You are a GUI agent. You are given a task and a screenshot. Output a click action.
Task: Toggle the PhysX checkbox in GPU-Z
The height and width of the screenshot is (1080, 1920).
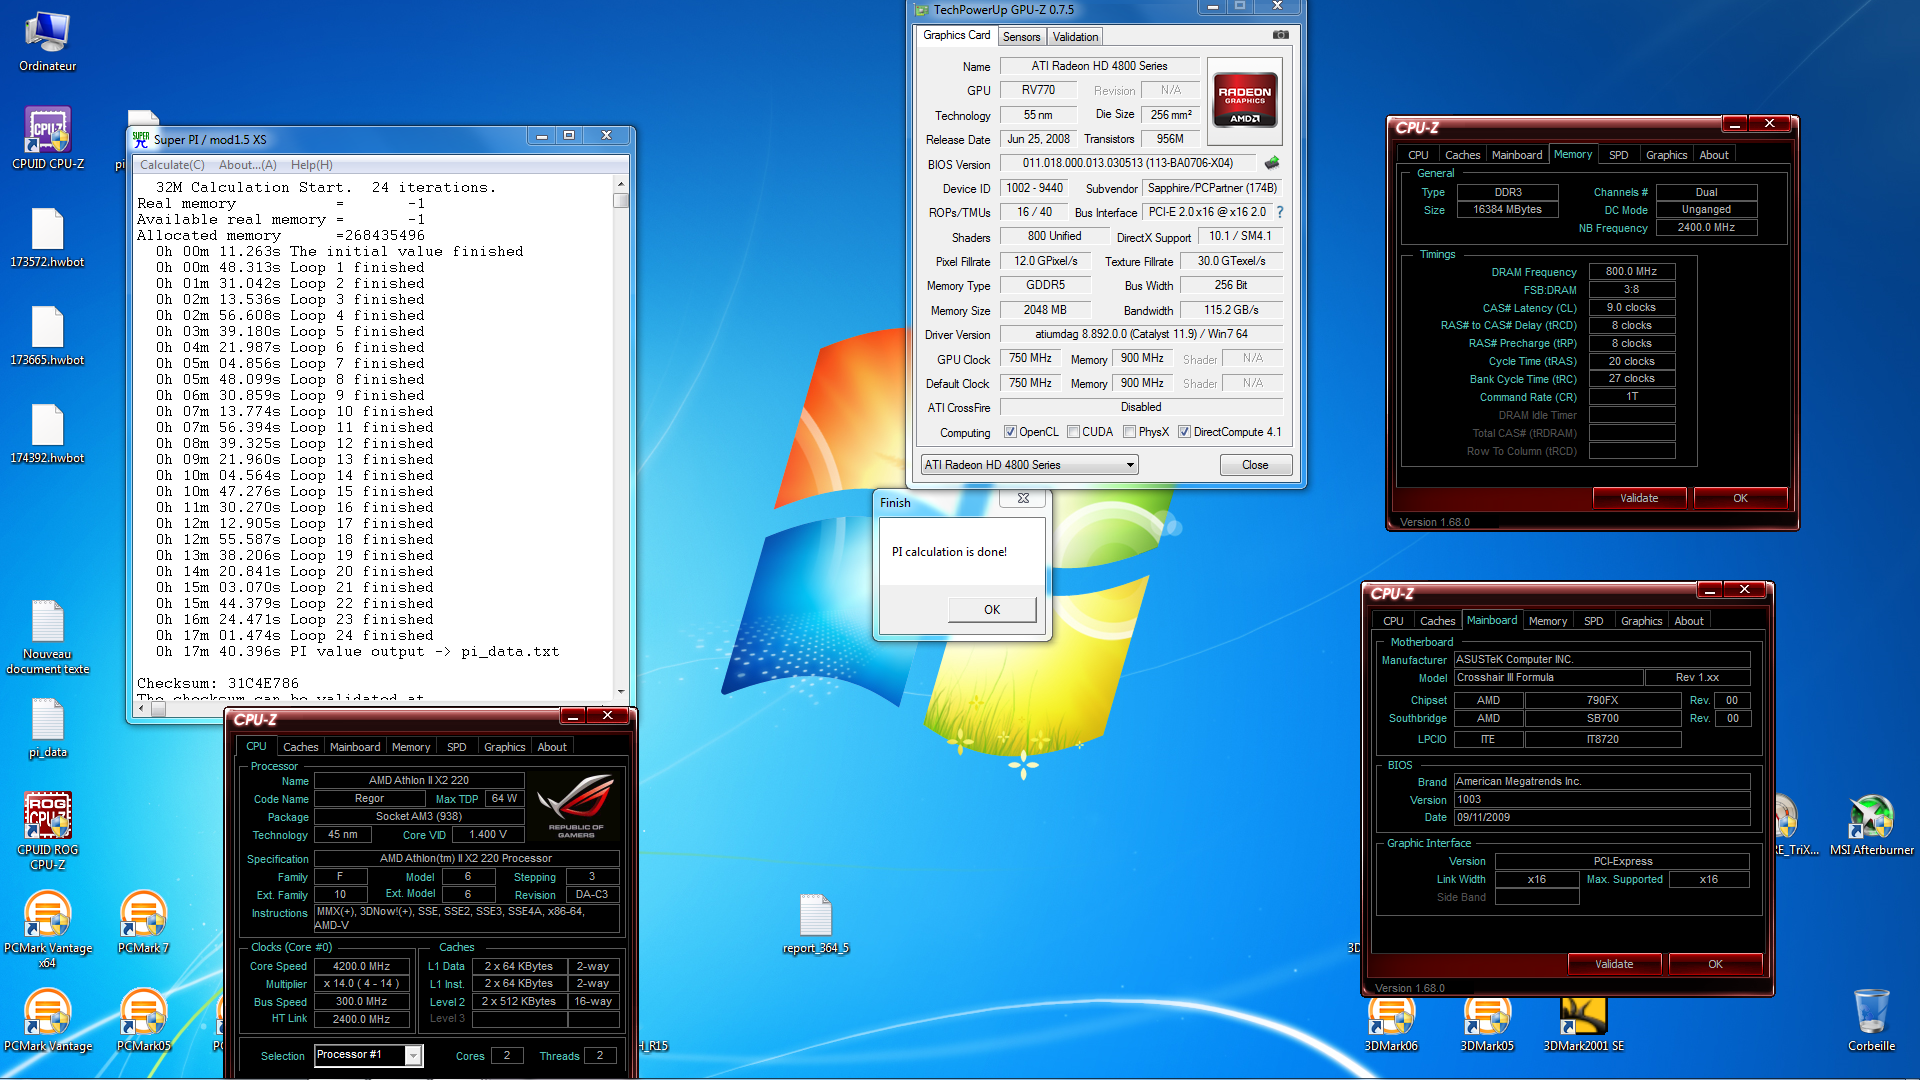[x=1129, y=432]
